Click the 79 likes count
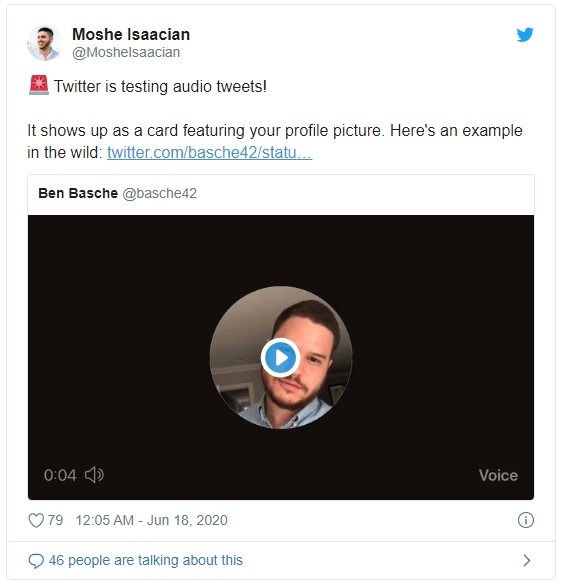Screen dimensions: 562x588 (55, 520)
